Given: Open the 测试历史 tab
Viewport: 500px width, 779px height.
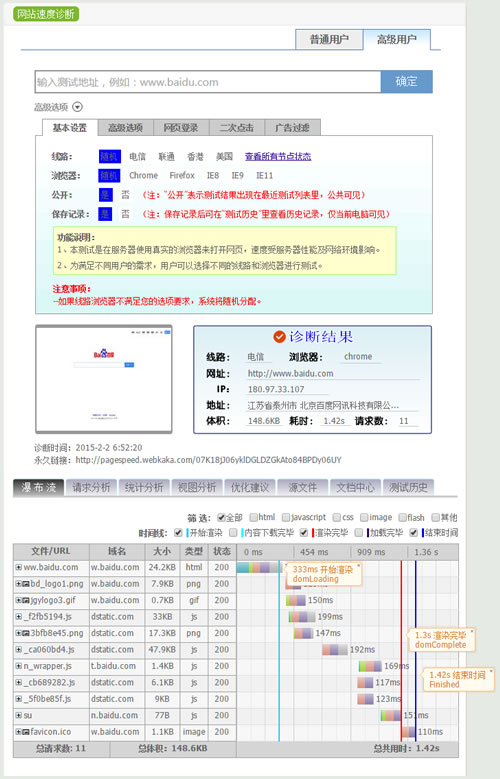Looking at the screenshot, I should [x=409, y=487].
